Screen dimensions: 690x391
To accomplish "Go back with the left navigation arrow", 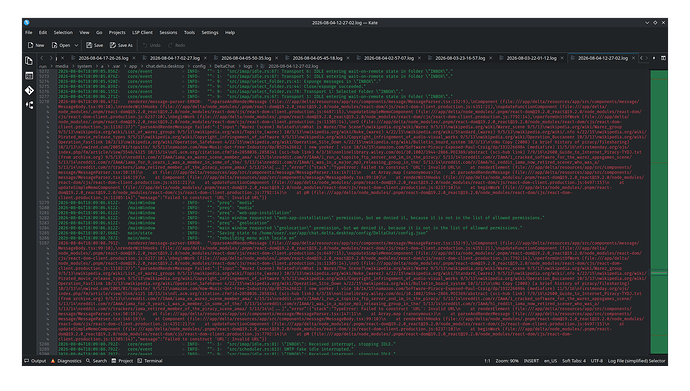I will pos(42,58).
